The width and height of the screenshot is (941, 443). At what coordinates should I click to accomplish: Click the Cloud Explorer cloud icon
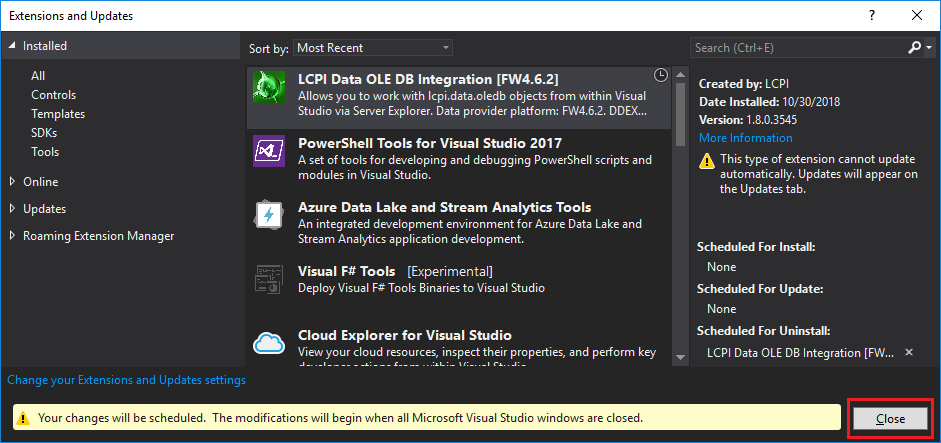pyautogui.click(x=269, y=343)
